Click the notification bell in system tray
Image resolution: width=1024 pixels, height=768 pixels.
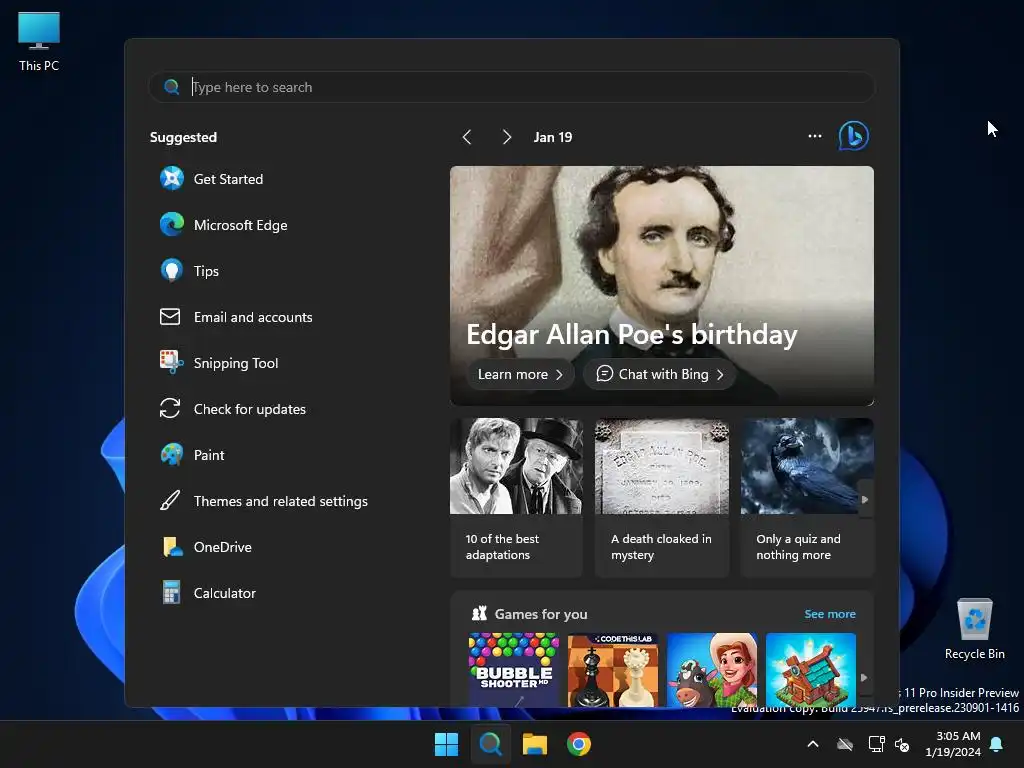pos(997,744)
